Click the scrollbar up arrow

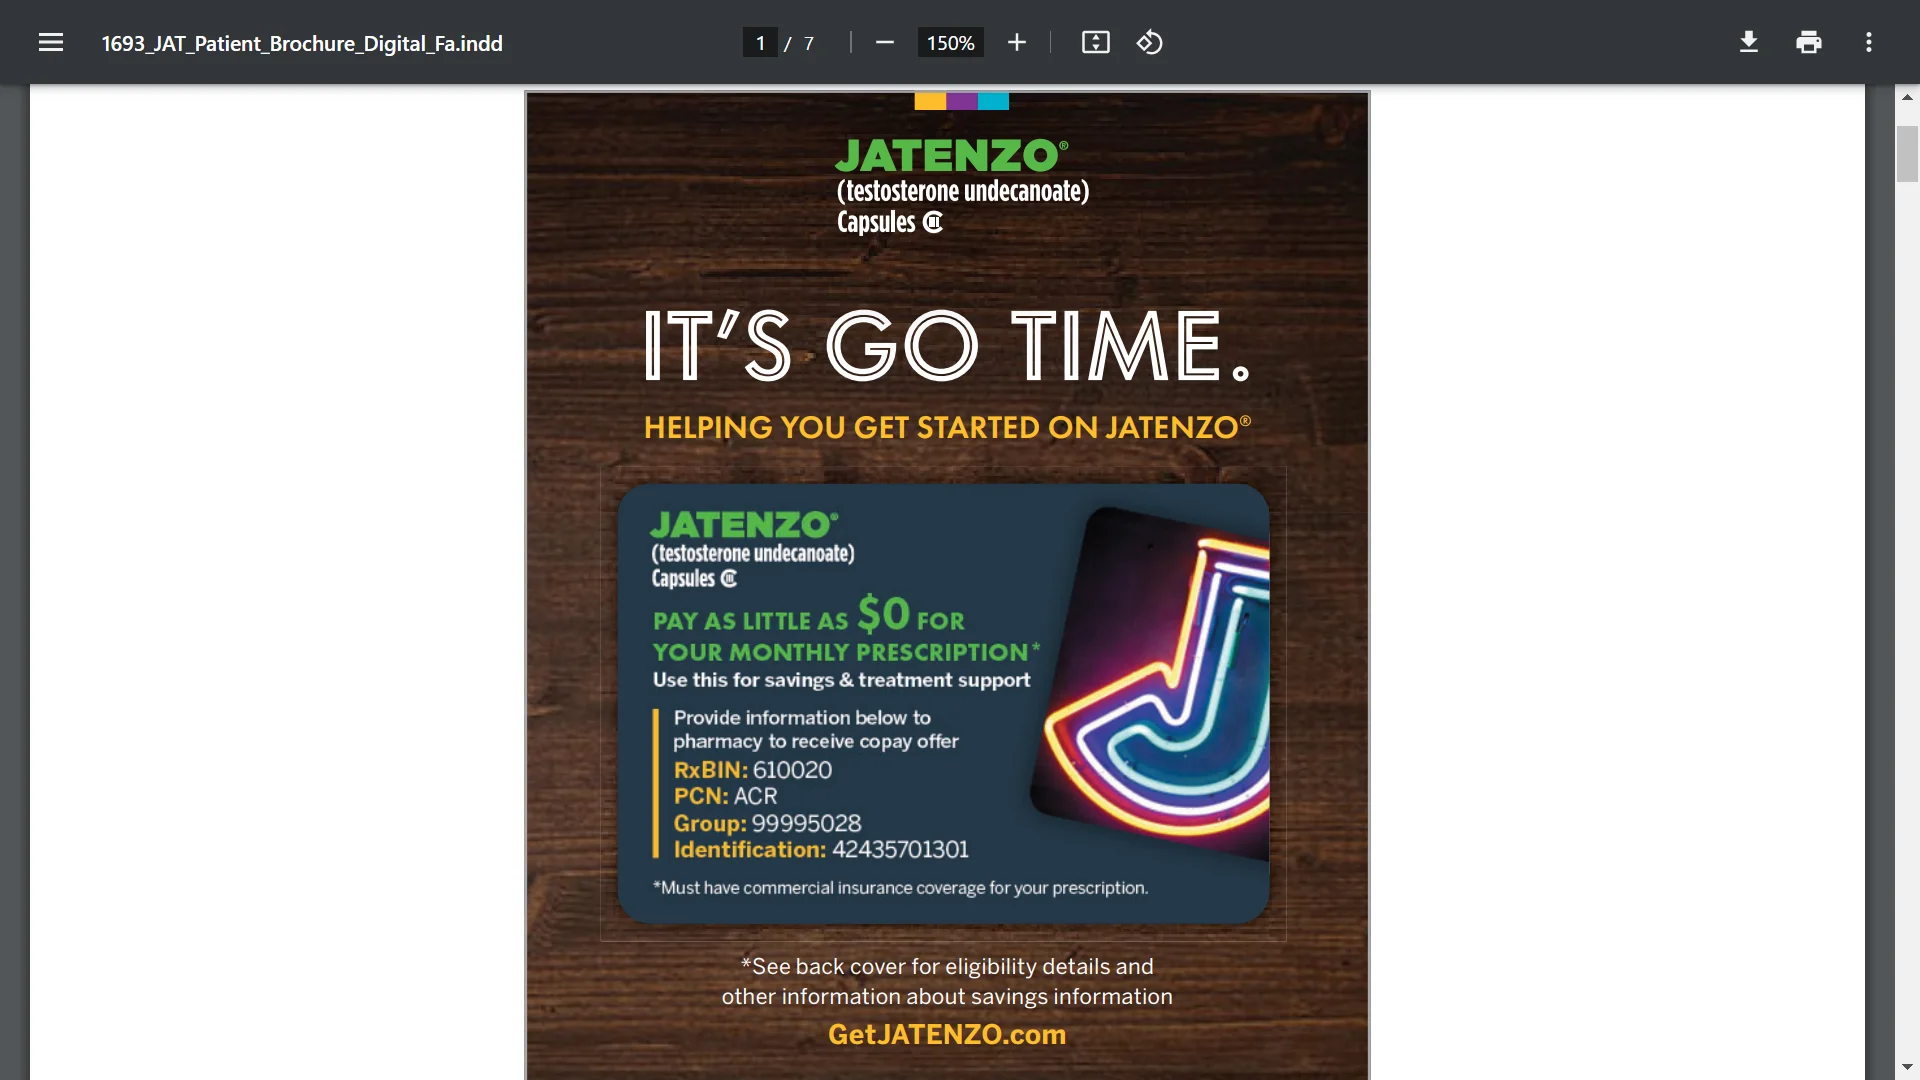[x=1907, y=97]
